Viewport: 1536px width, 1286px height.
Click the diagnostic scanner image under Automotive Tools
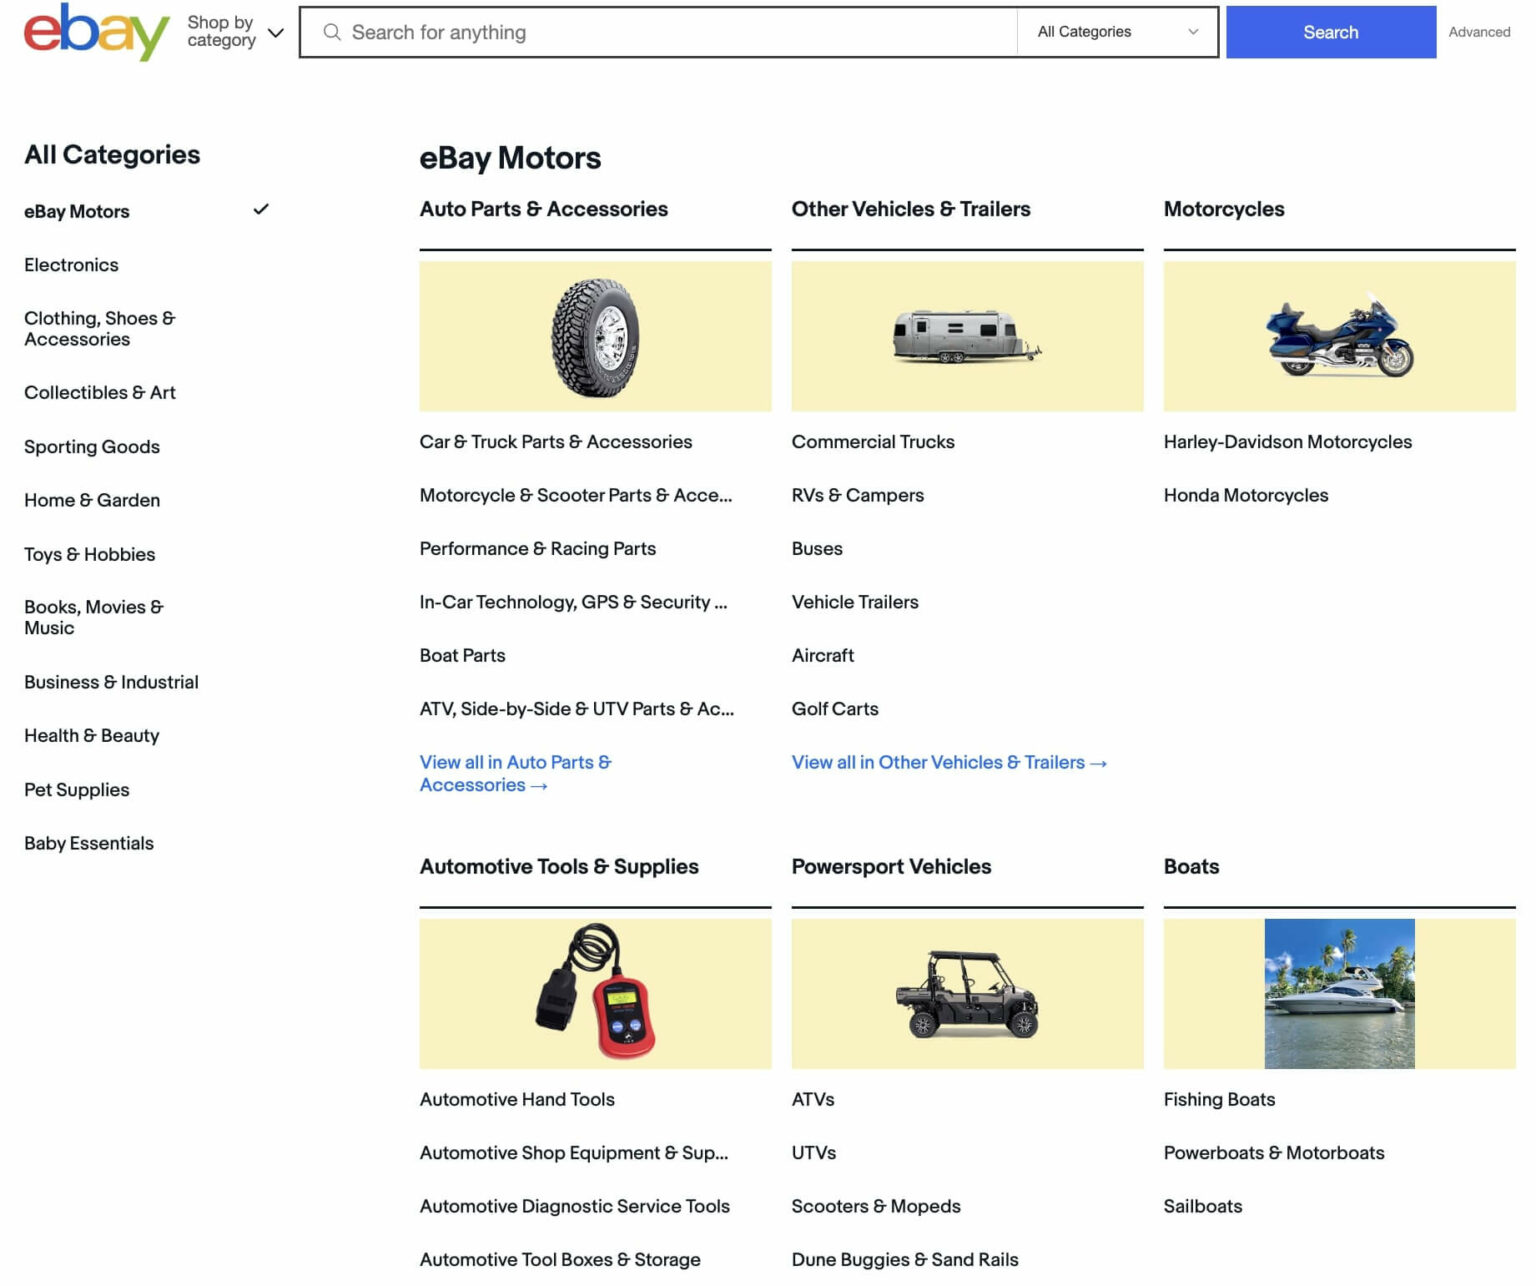point(595,993)
